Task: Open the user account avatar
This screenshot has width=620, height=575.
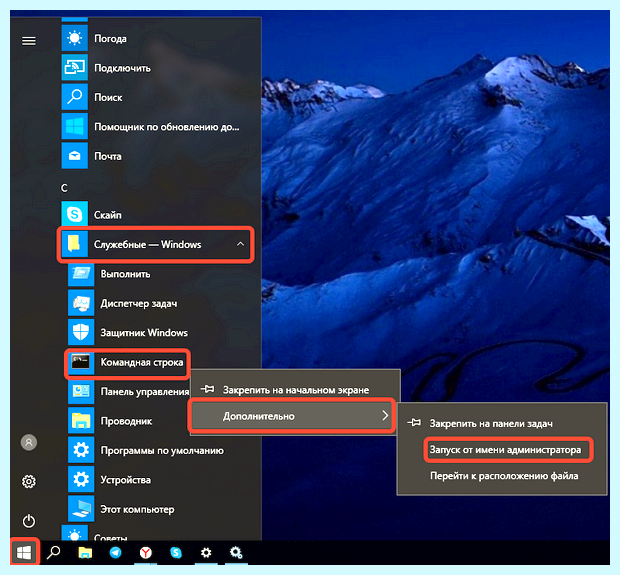Action: [x=29, y=442]
